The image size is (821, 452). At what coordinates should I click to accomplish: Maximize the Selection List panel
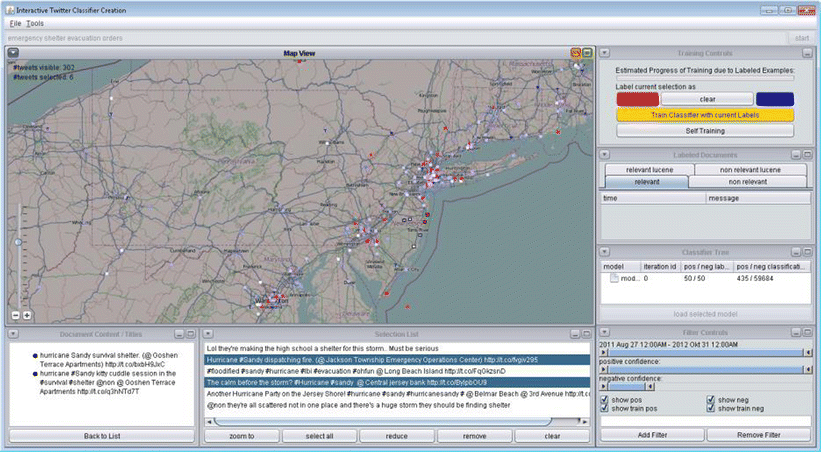tap(587, 333)
